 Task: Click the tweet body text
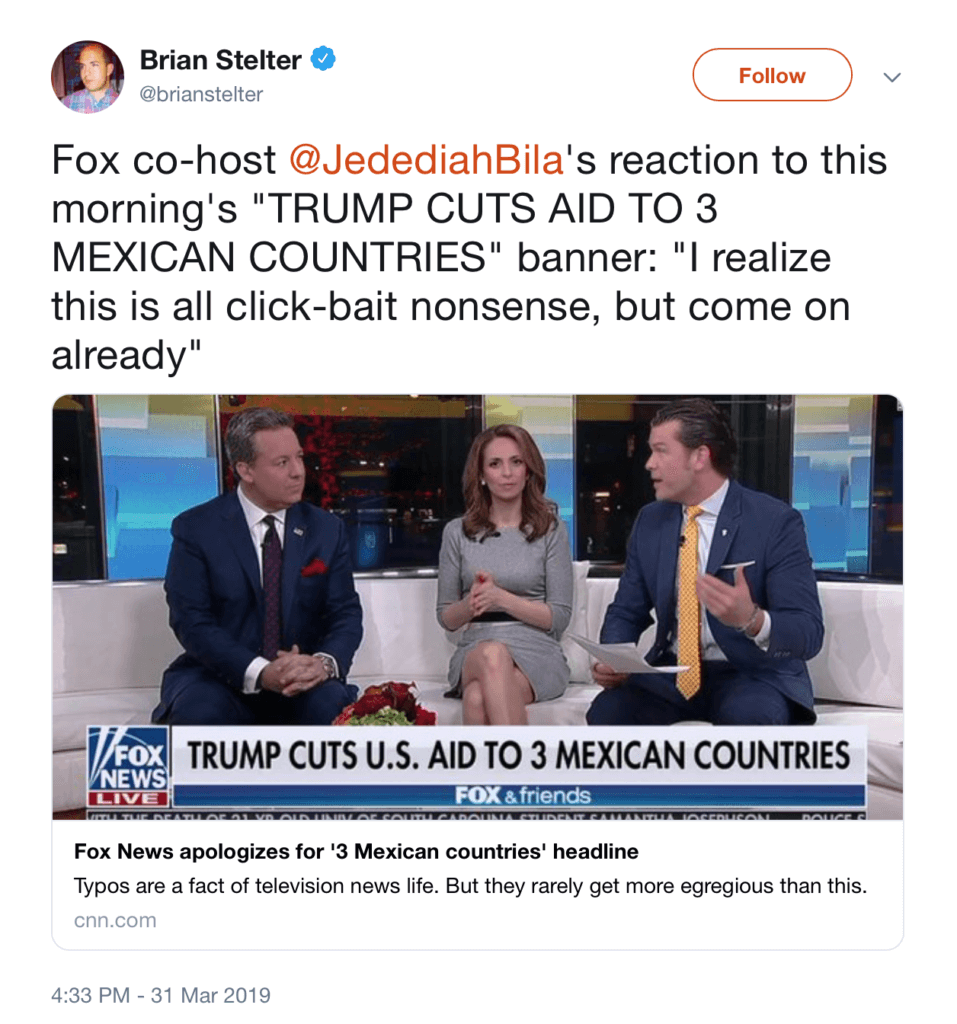pos(469,257)
